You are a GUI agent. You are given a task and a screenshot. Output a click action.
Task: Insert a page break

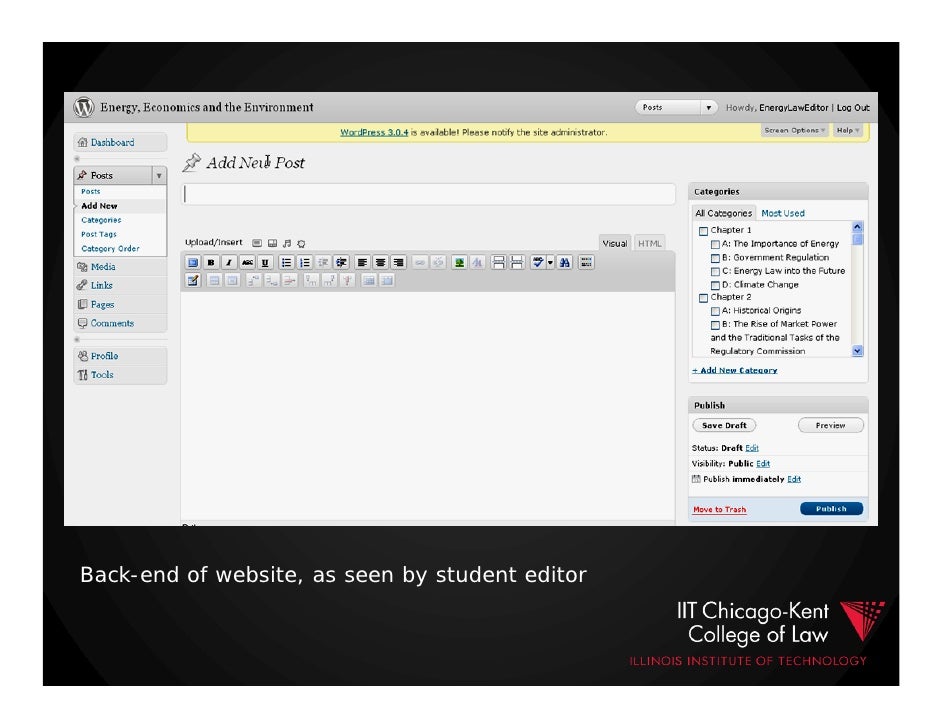517,262
